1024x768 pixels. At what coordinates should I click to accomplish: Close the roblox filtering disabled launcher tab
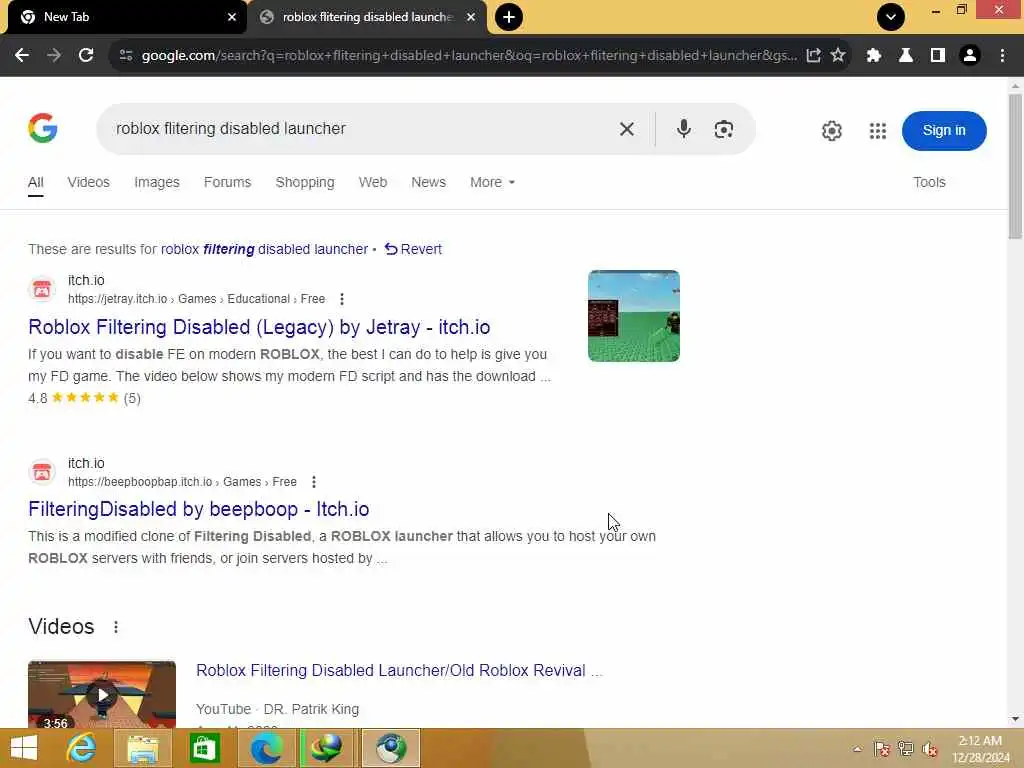coord(471,17)
